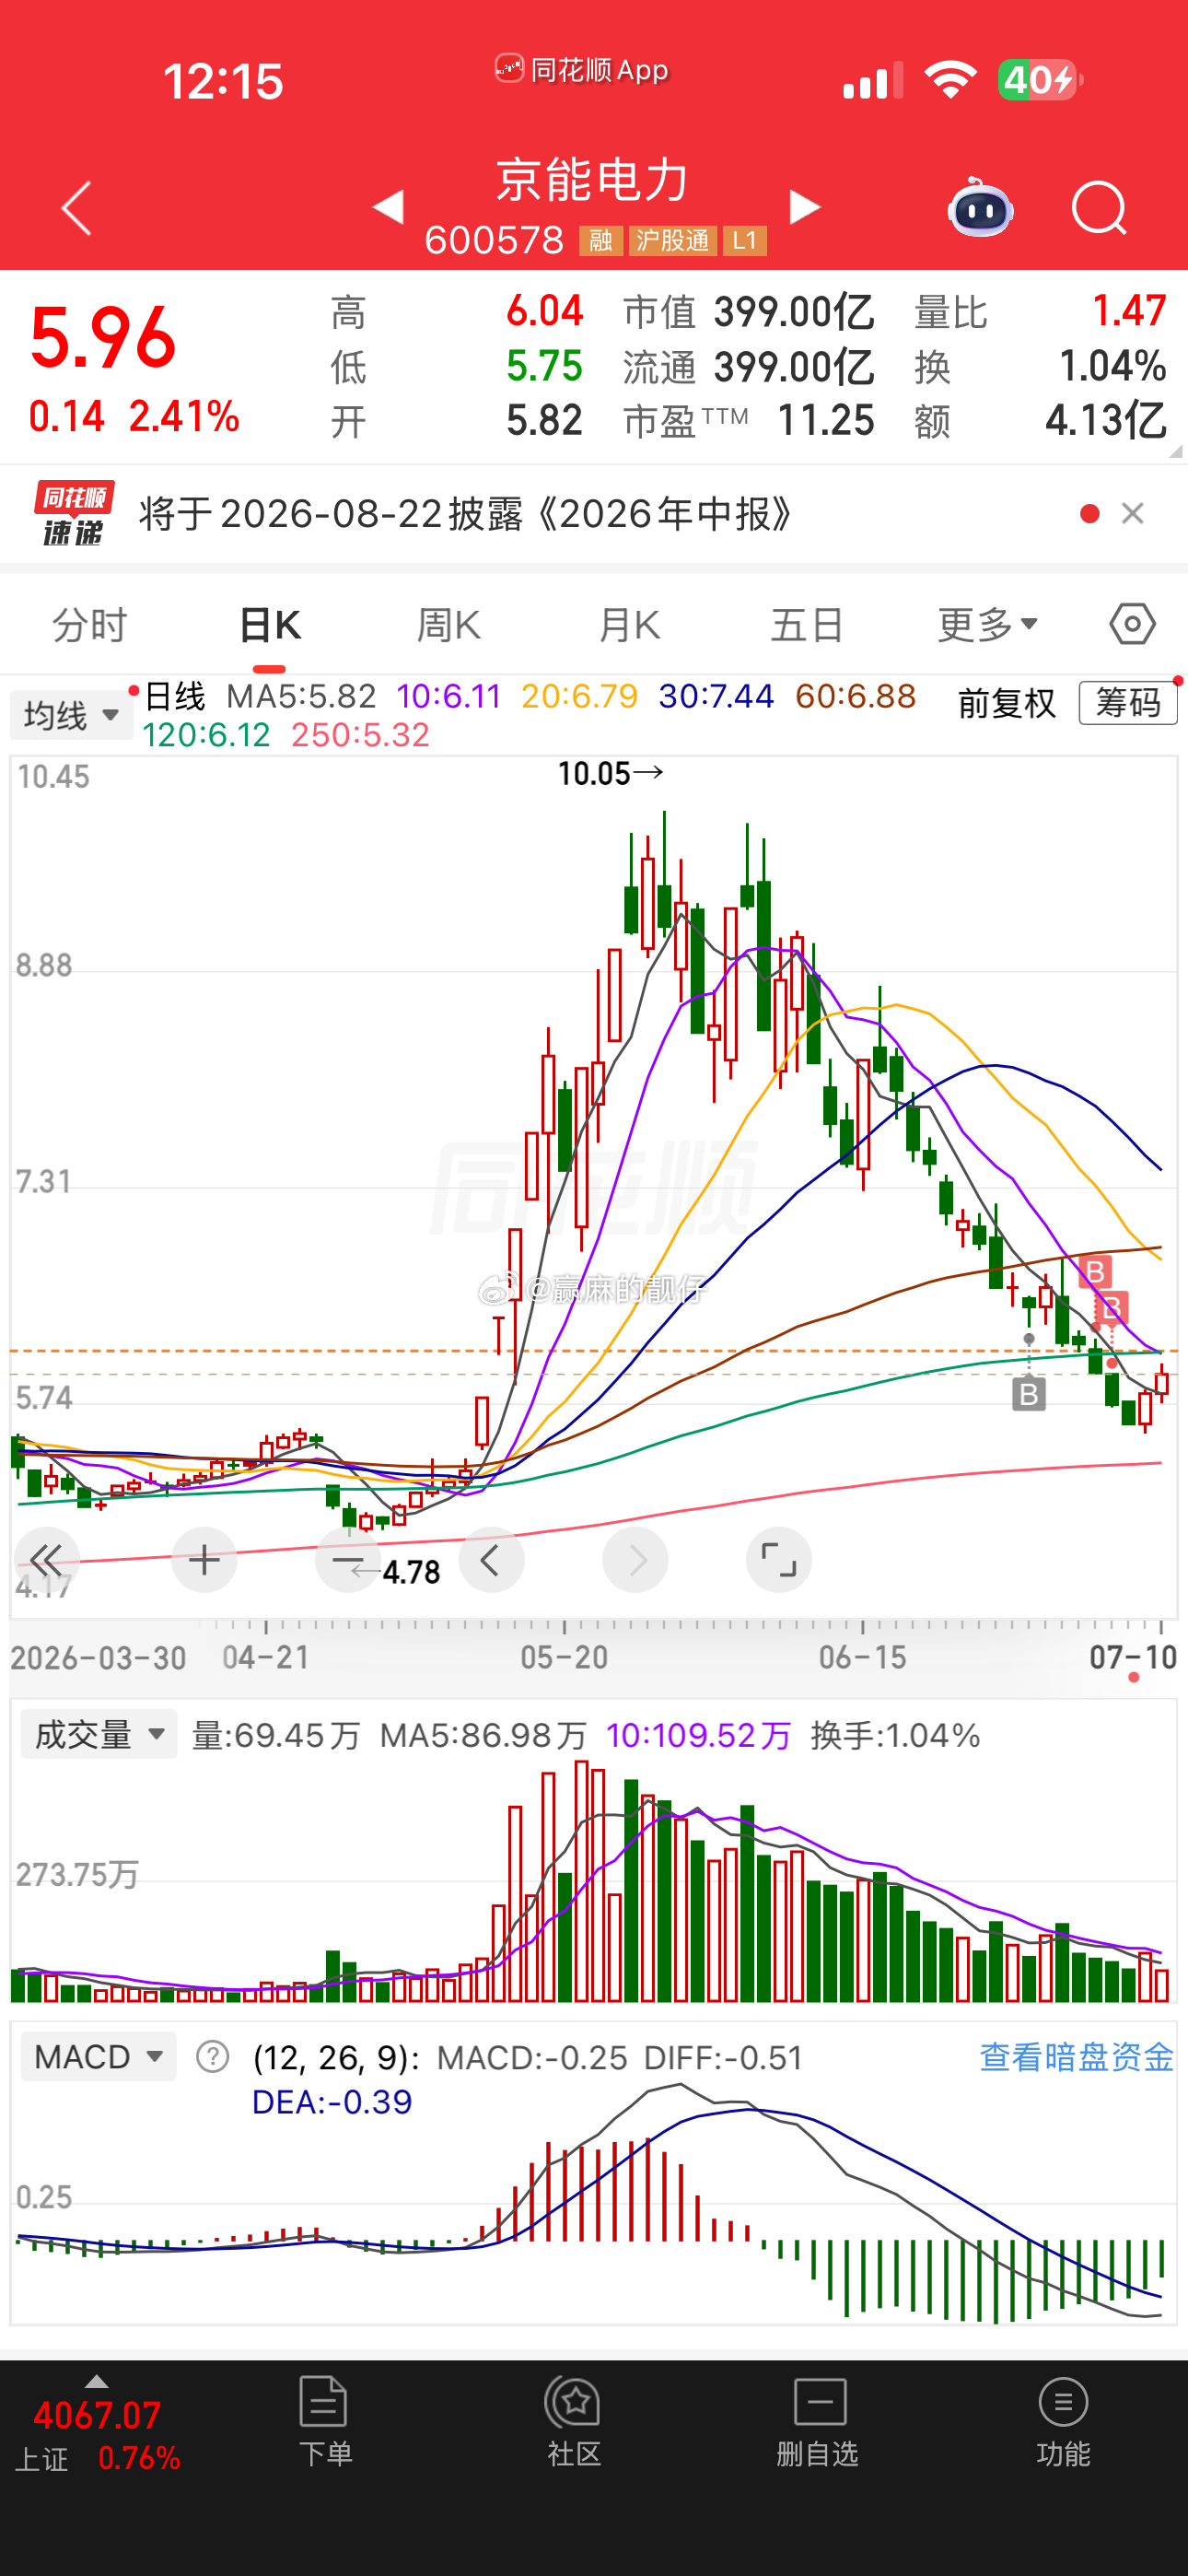Tap the 10.05 high price marker
The height and width of the screenshot is (2576, 1188).
click(610, 773)
